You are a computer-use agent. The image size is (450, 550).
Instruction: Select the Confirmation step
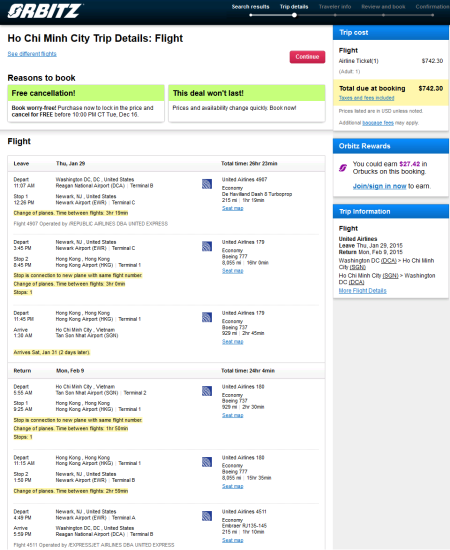pyautogui.click(x=432, y=7)
